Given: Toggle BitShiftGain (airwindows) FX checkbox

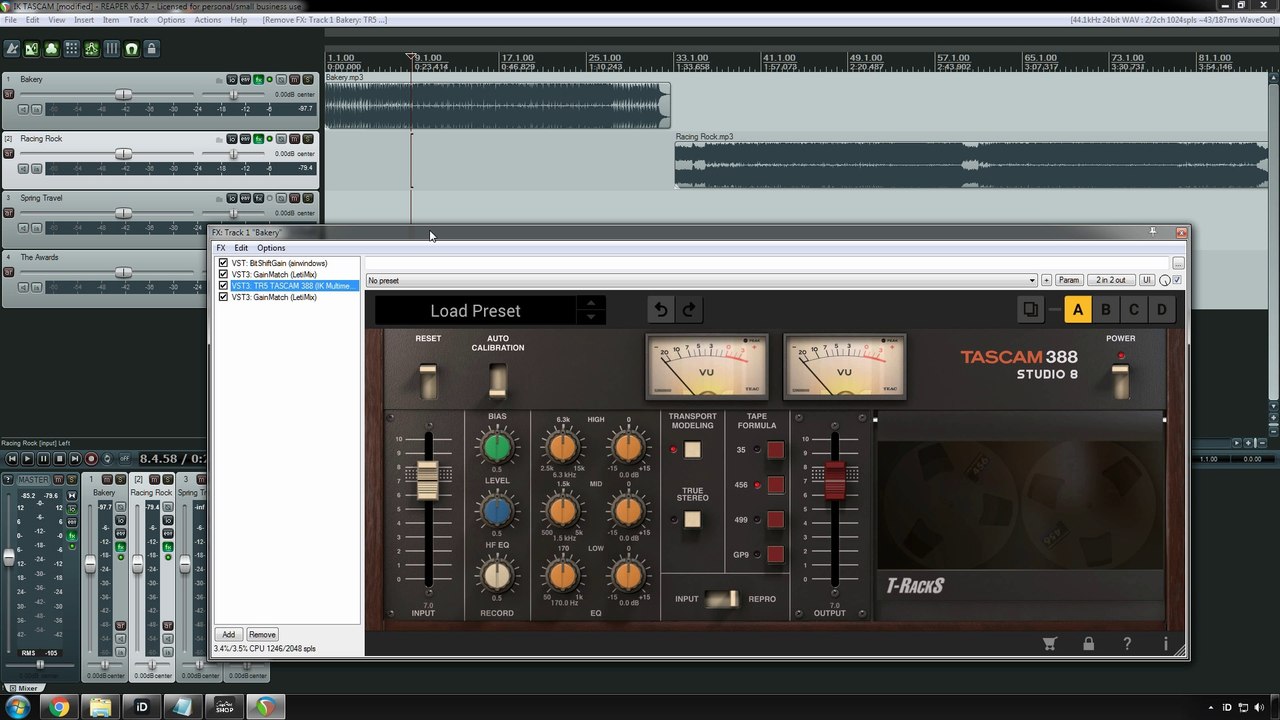Looking at the screenshot, I should click(x=224, y=263).
